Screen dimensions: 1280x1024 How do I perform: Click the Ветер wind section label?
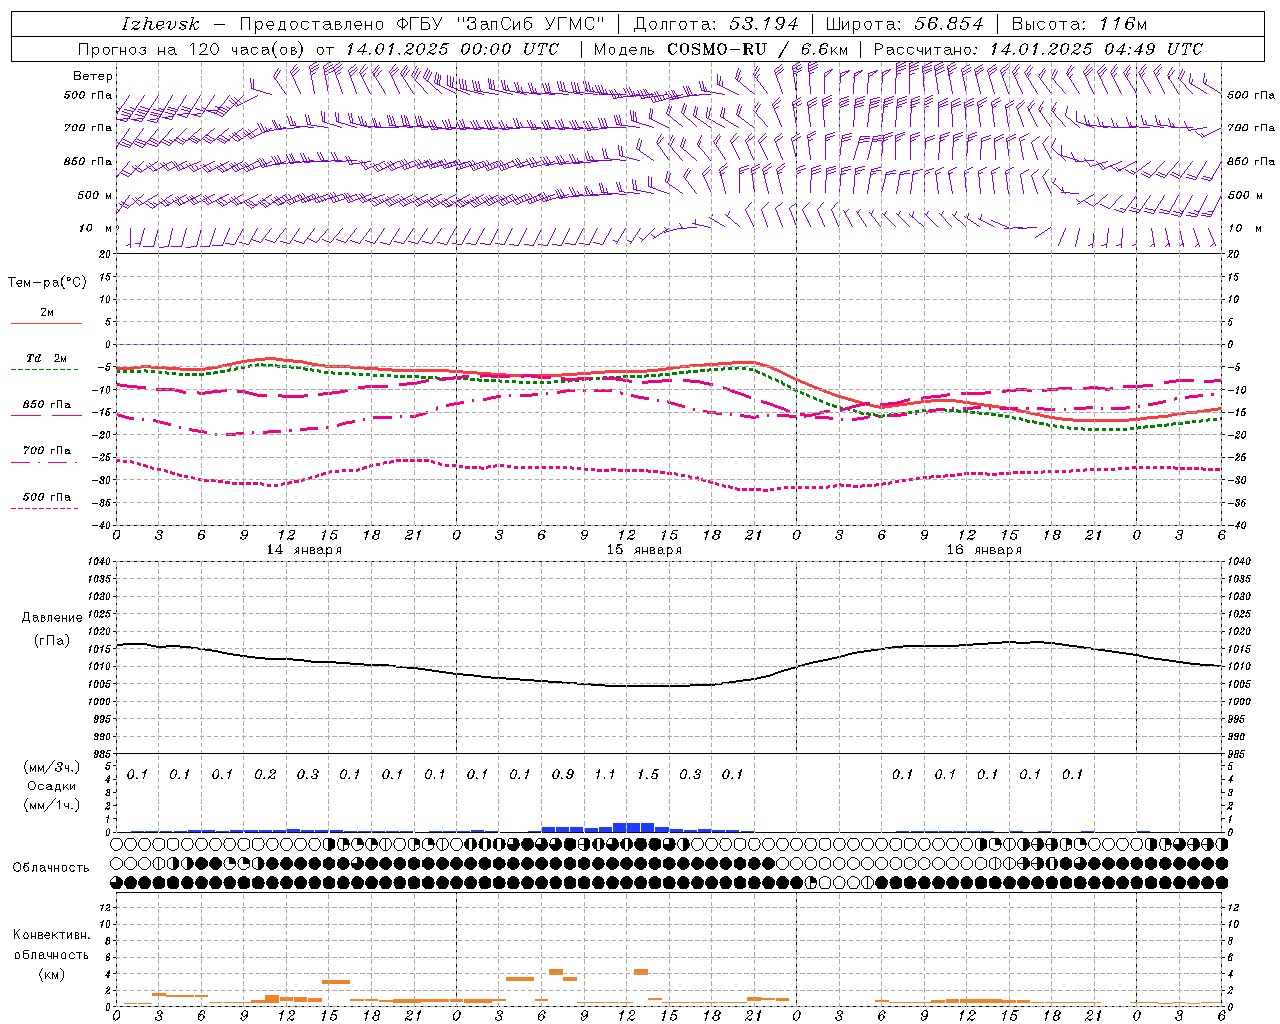coord(93,76)
